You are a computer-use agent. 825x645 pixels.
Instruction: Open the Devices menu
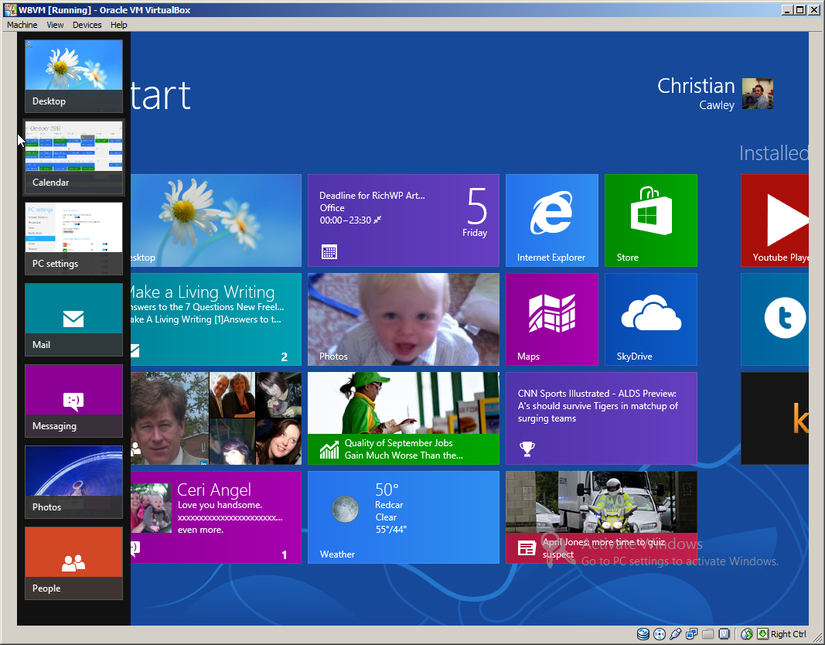(87, 24)
